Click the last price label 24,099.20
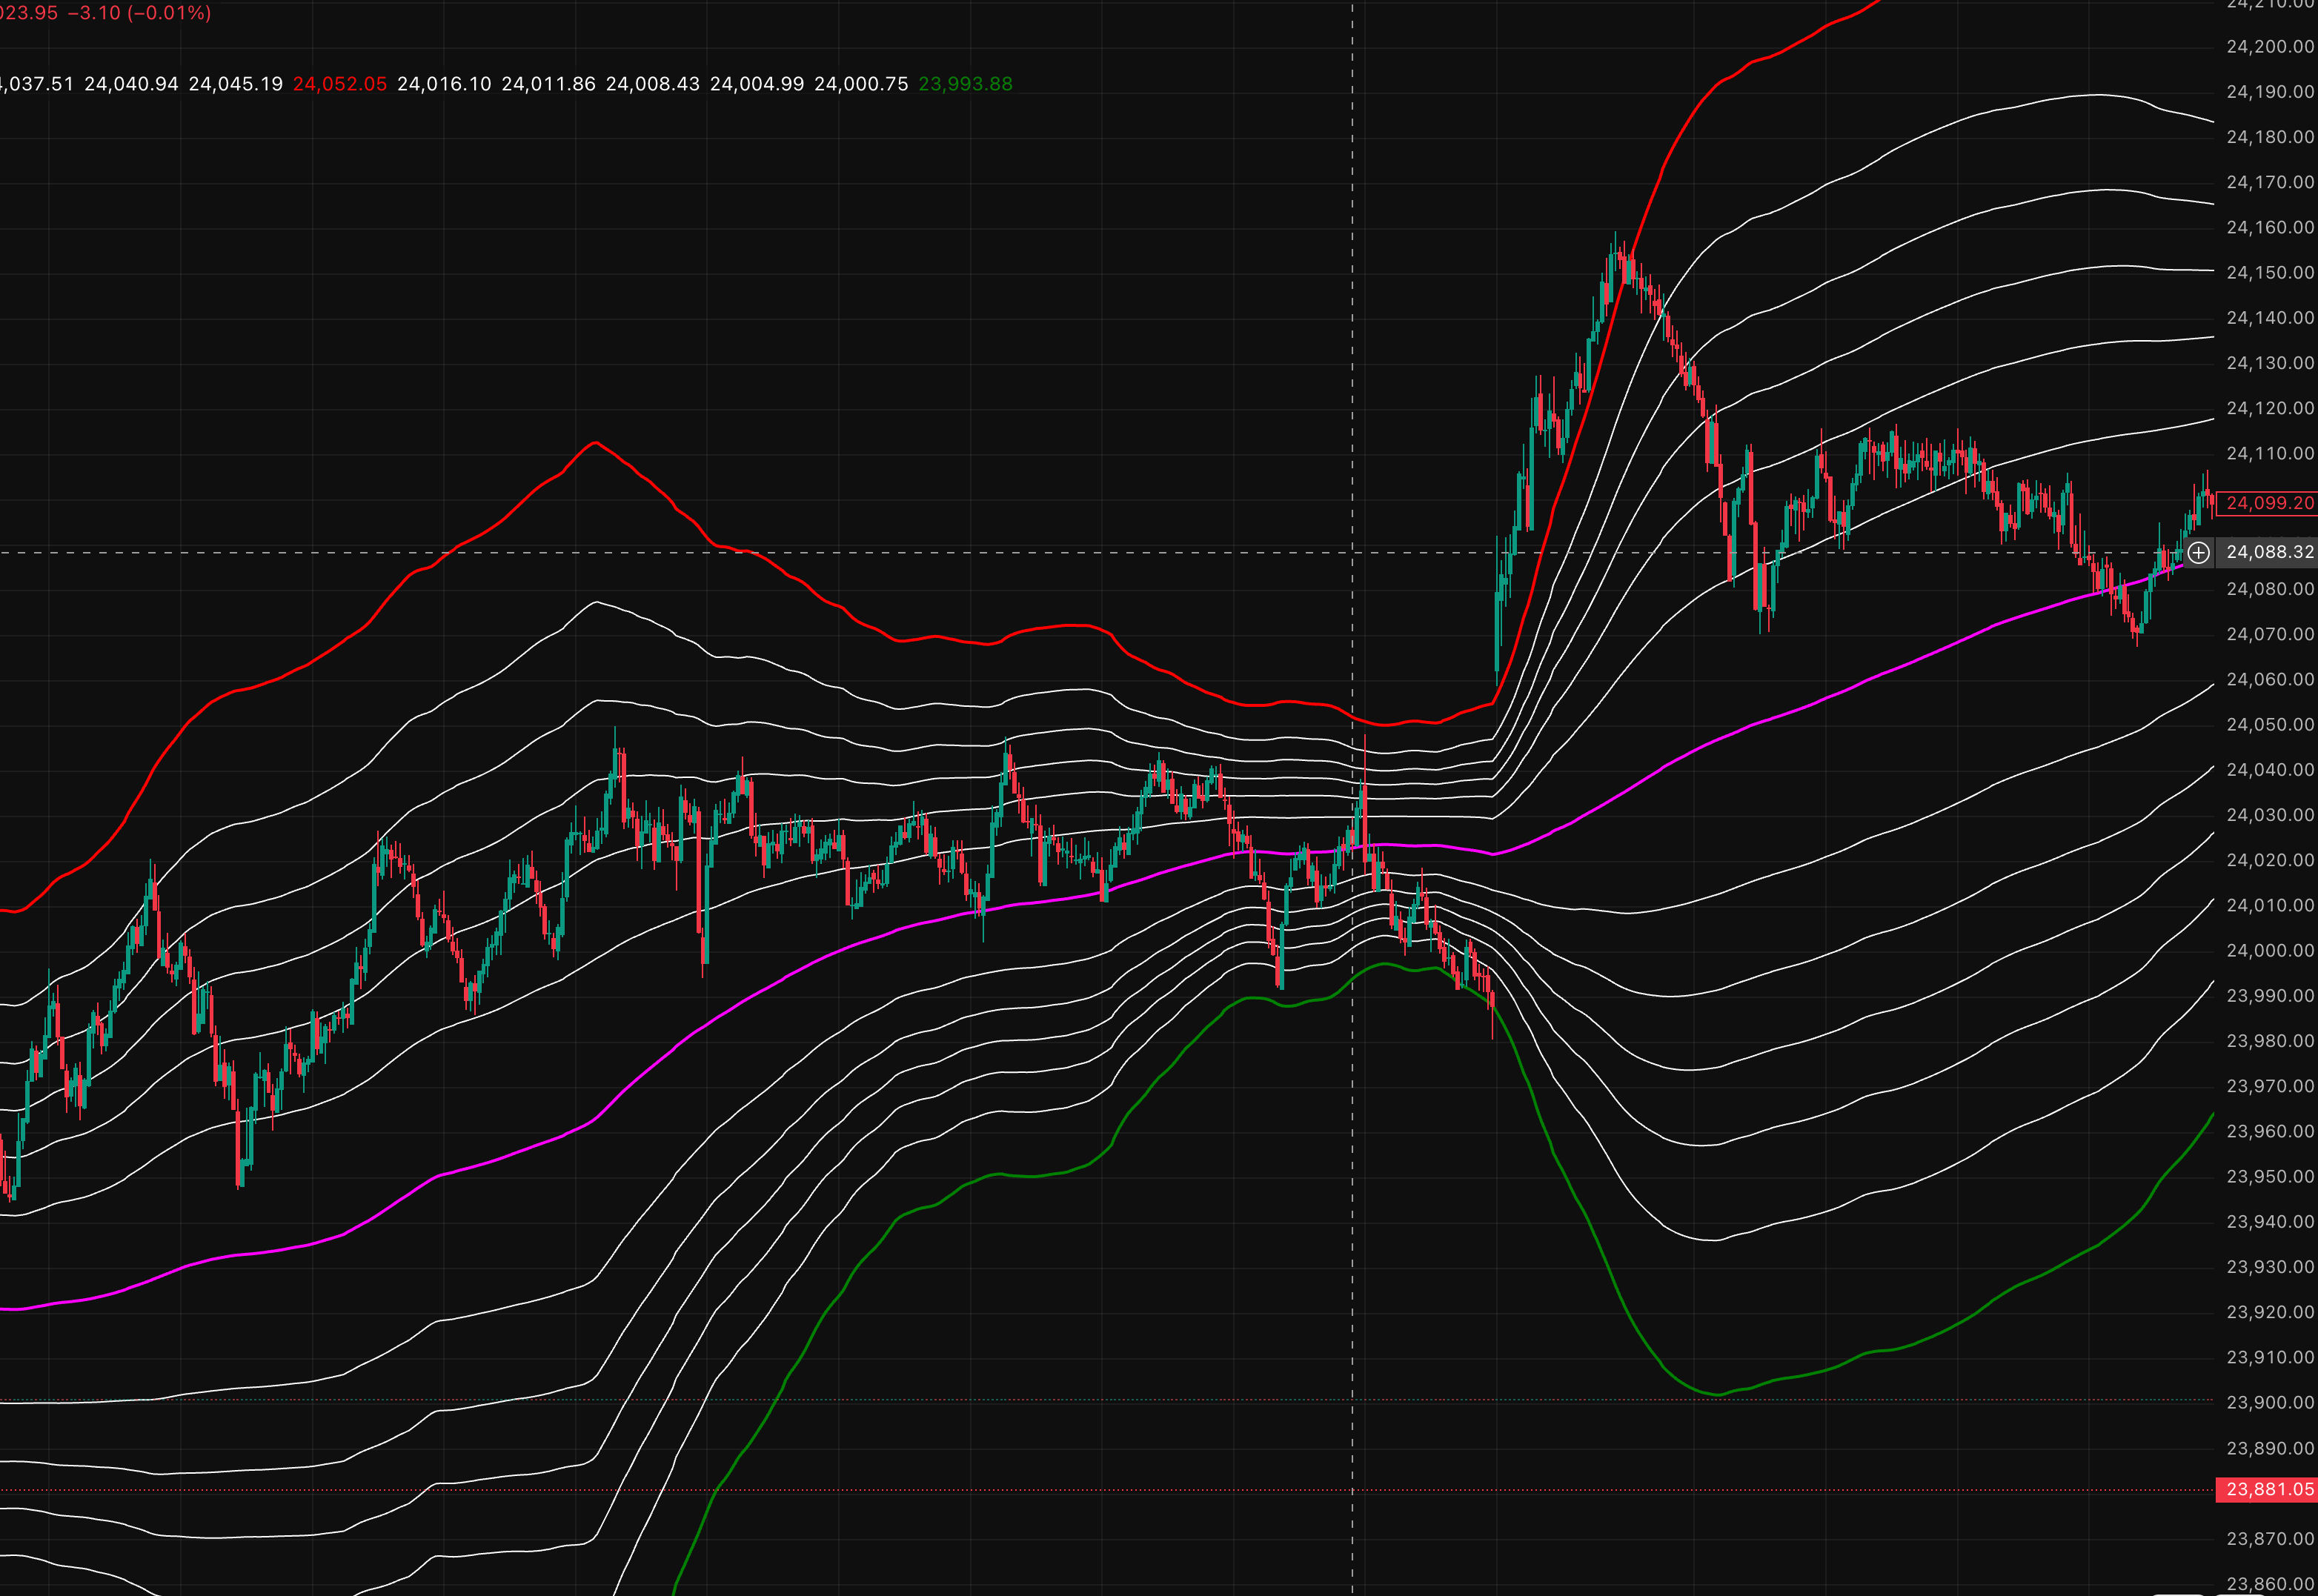 click(x=2269, y=503)
